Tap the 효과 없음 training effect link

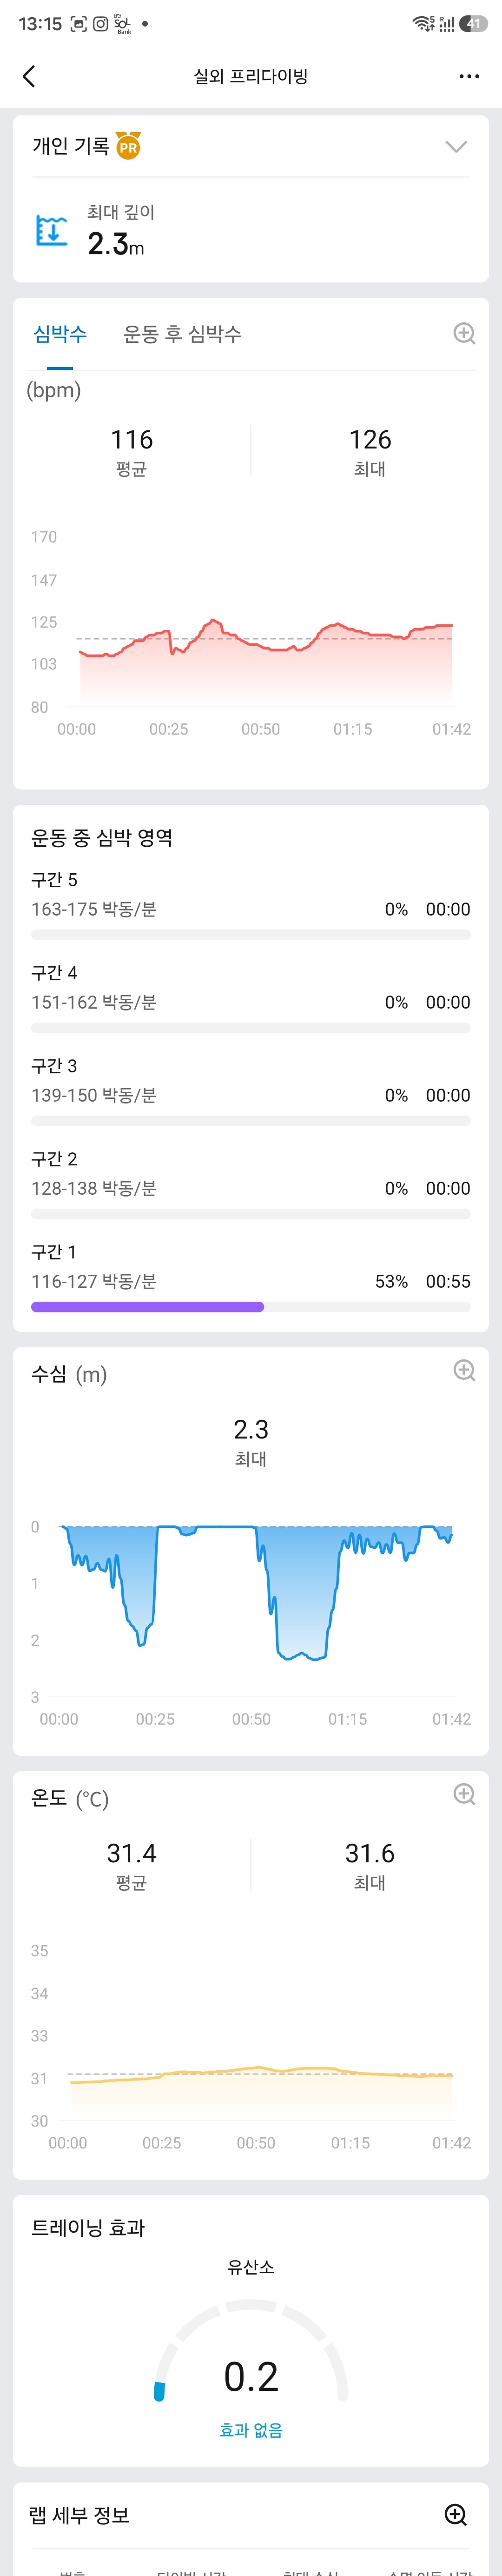click(251, 2430)
